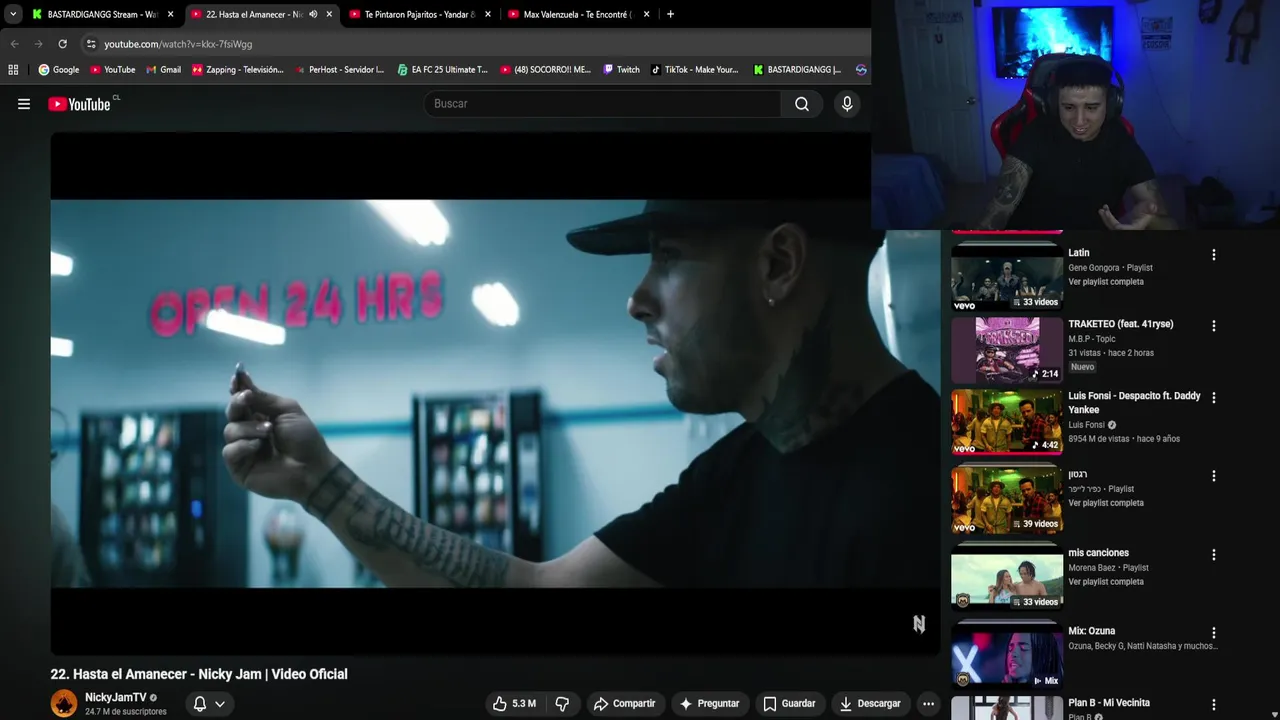Open the apps grid in bookmarks bar
This screenshot has width=1280, height=720.
(13, 70)
